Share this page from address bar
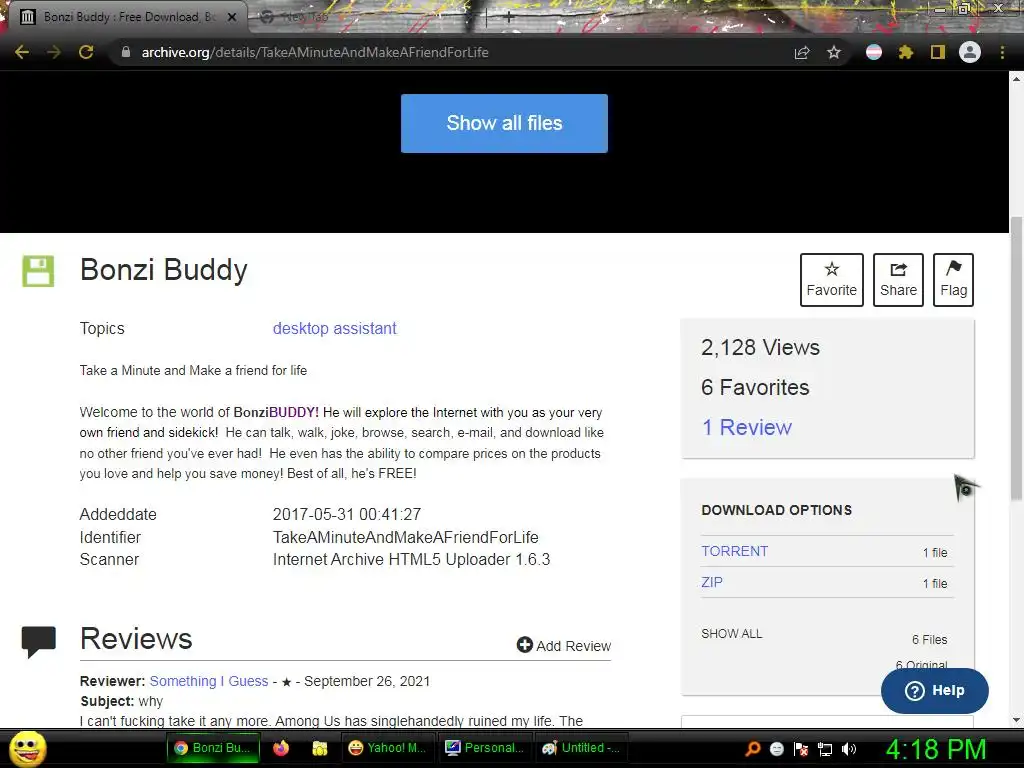The image size is (1024, 768). (x=802, y=52)
